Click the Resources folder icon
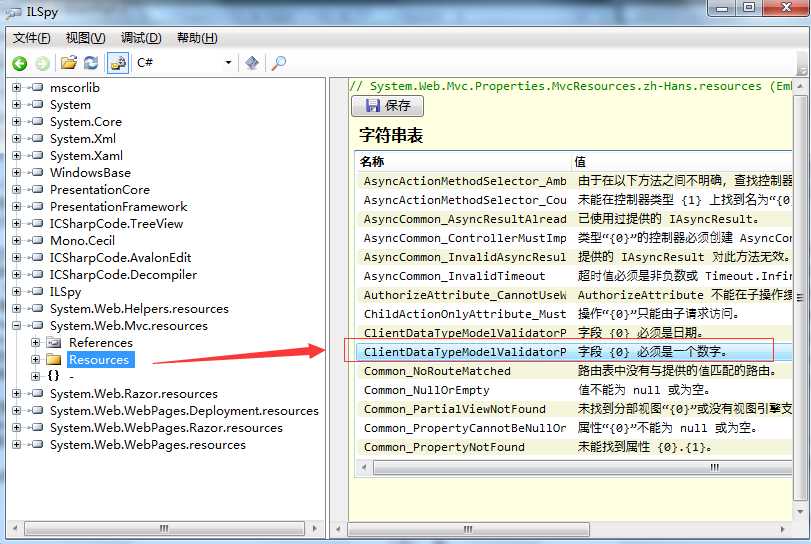This screenshot has width=811, height=544. pyautogui.click(x=54, y=359)
